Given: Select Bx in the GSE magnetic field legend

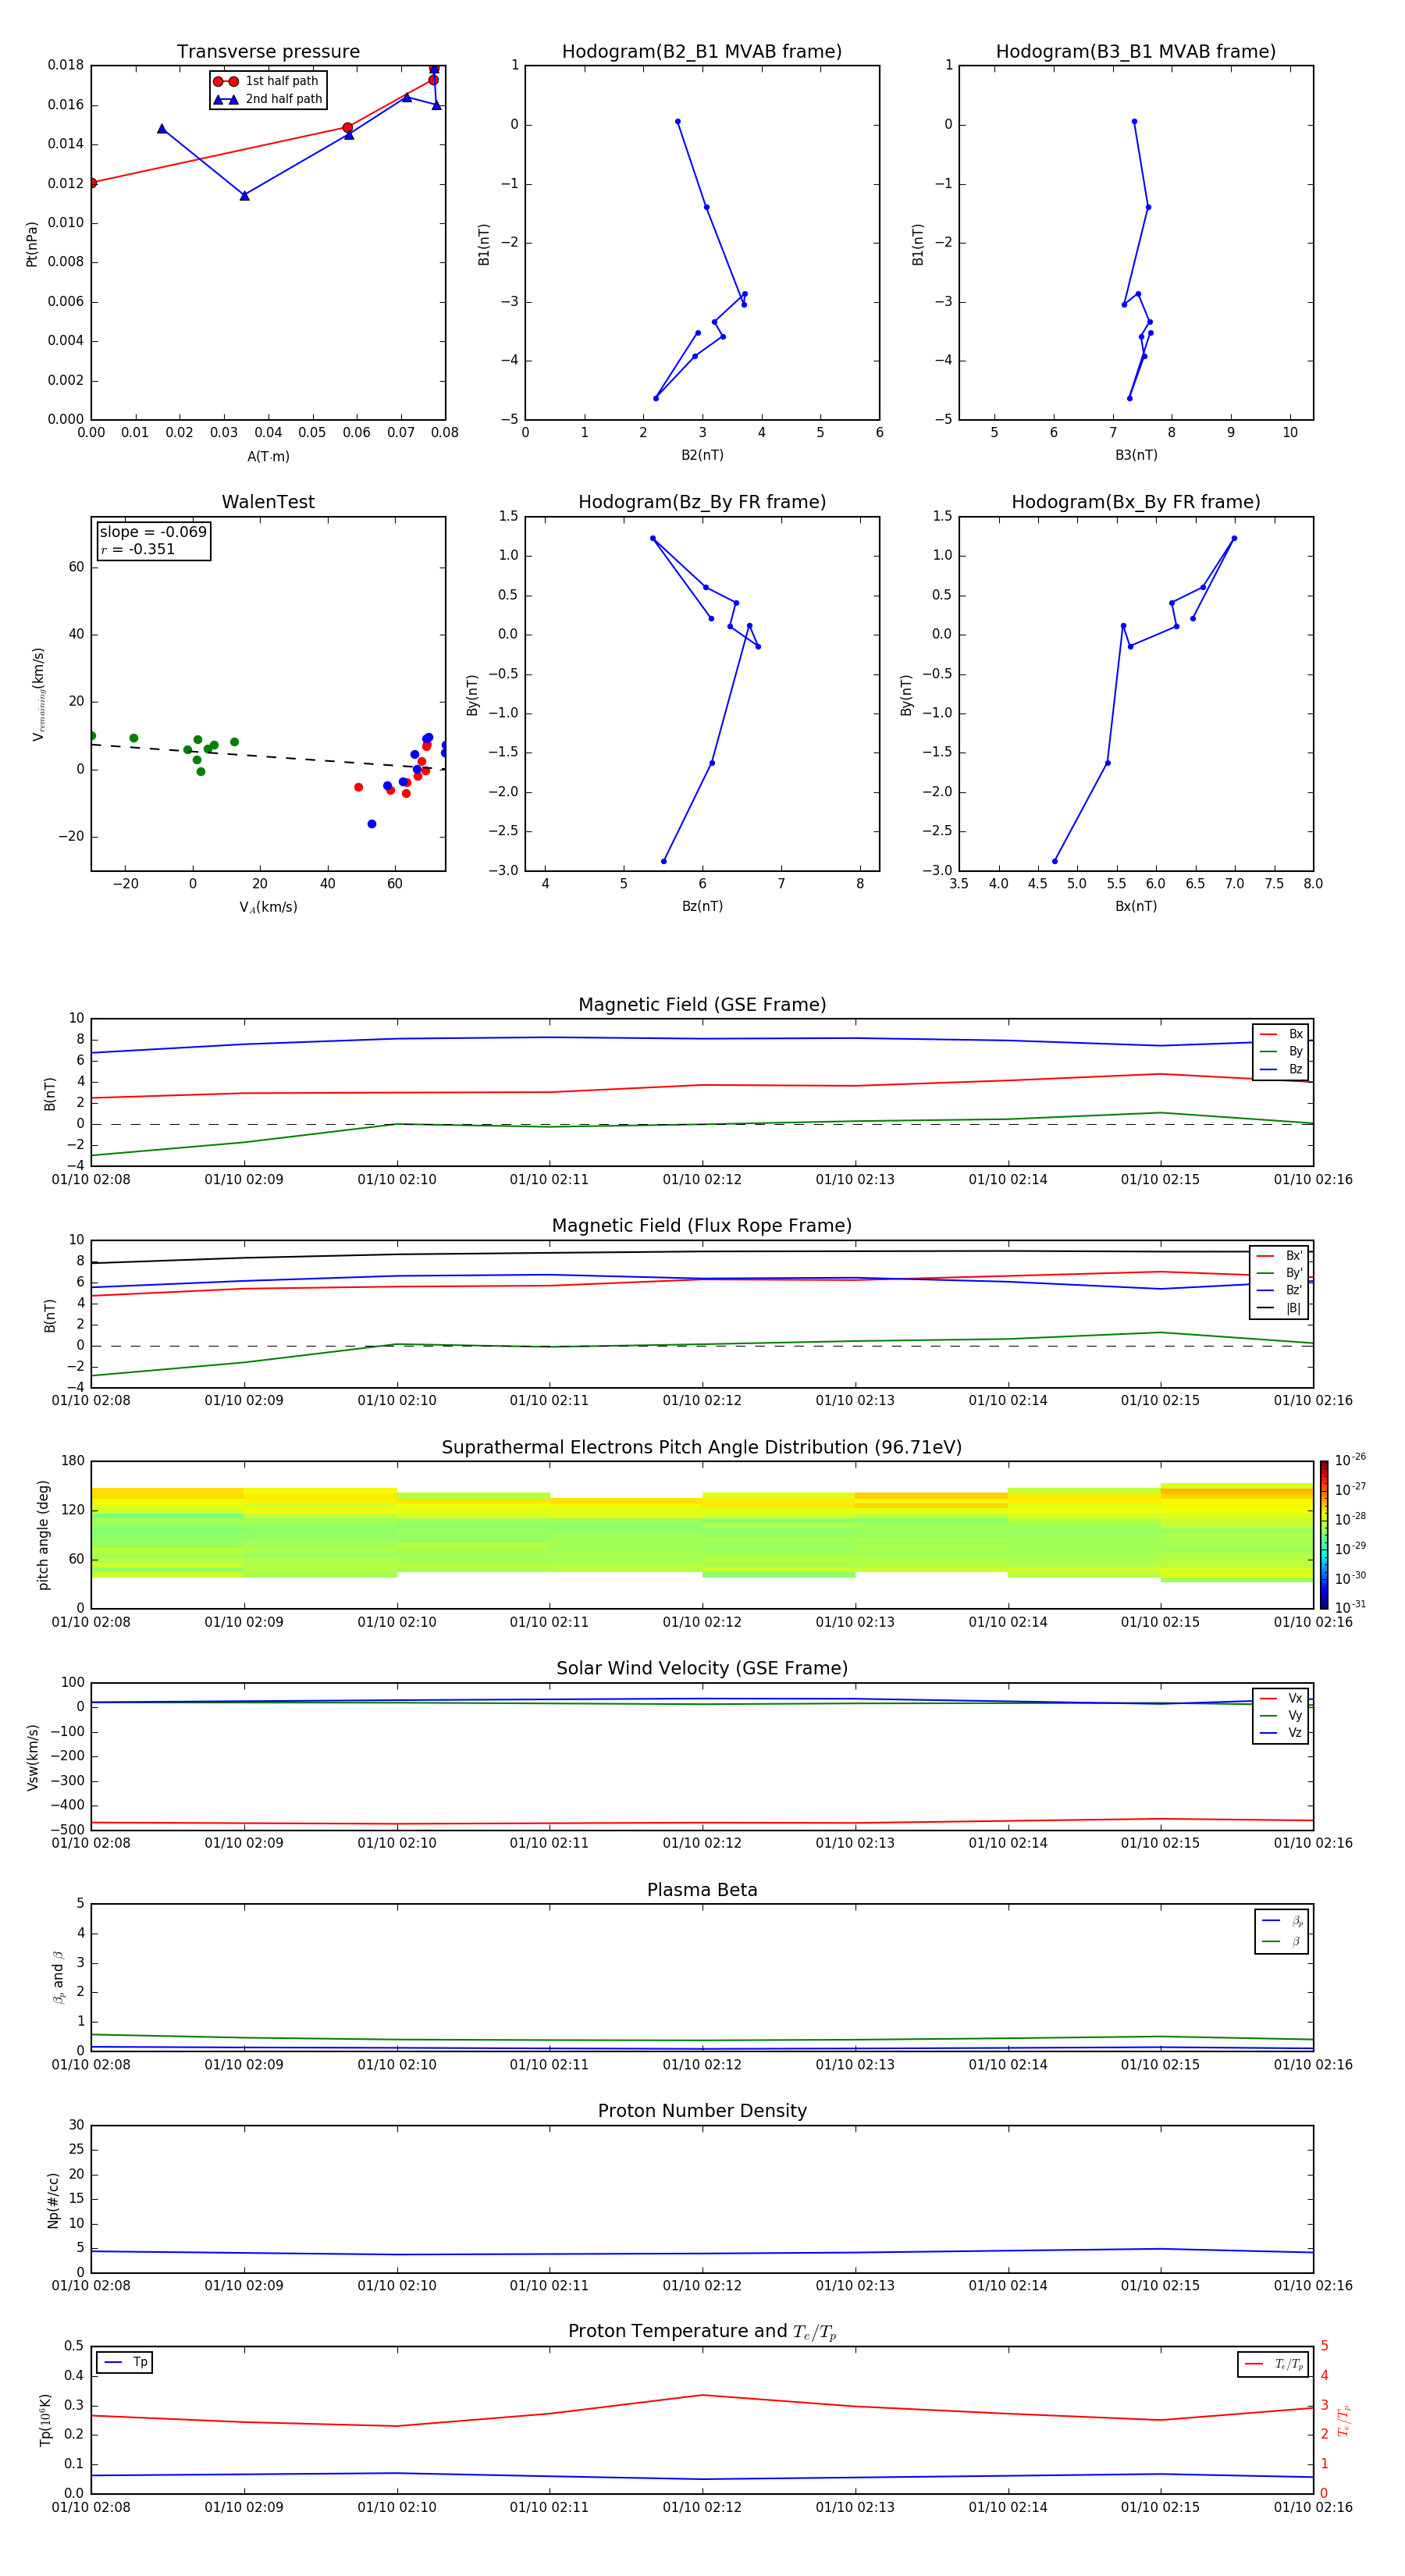Looking at the screenshot, I should tap(1281, 1034).
